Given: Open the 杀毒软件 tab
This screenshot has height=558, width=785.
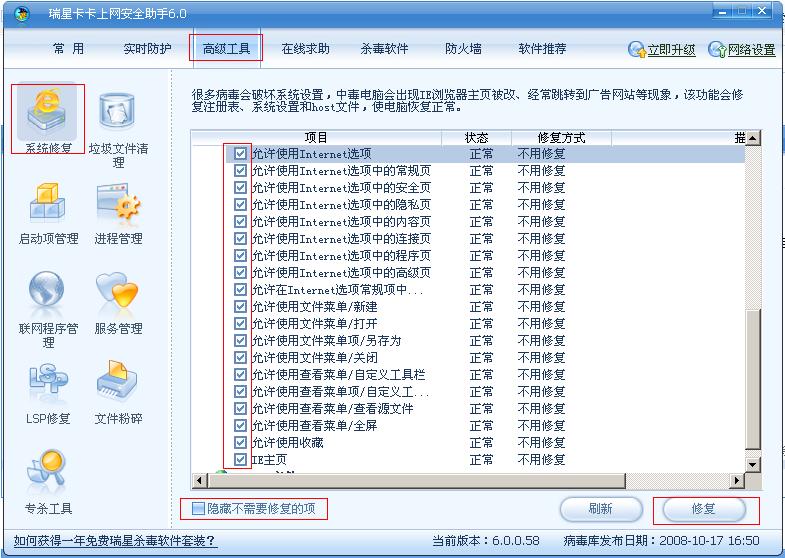Looking at the screenshot, I should tap(384, 49).
